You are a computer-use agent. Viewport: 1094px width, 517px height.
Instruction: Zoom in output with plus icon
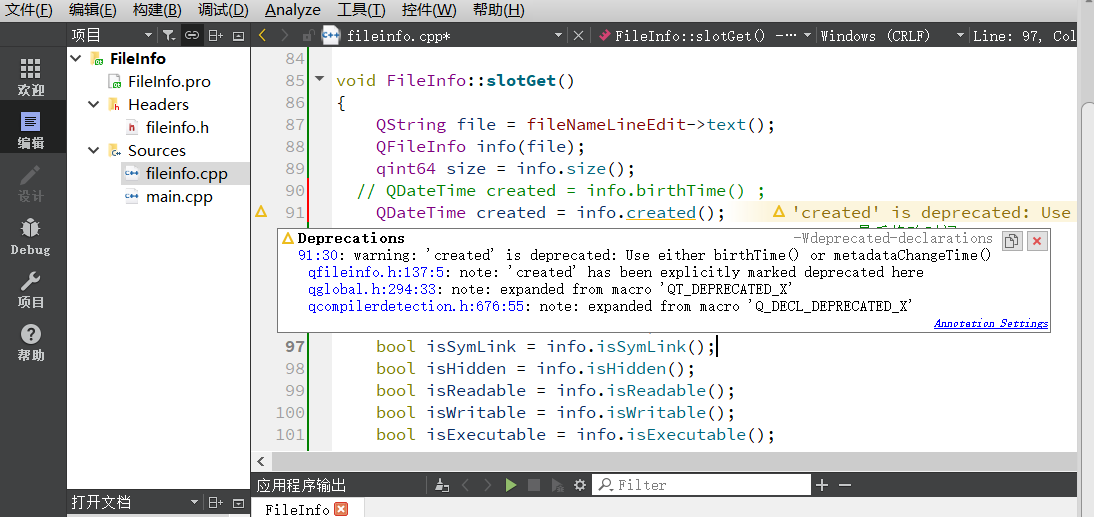[823, 485]
